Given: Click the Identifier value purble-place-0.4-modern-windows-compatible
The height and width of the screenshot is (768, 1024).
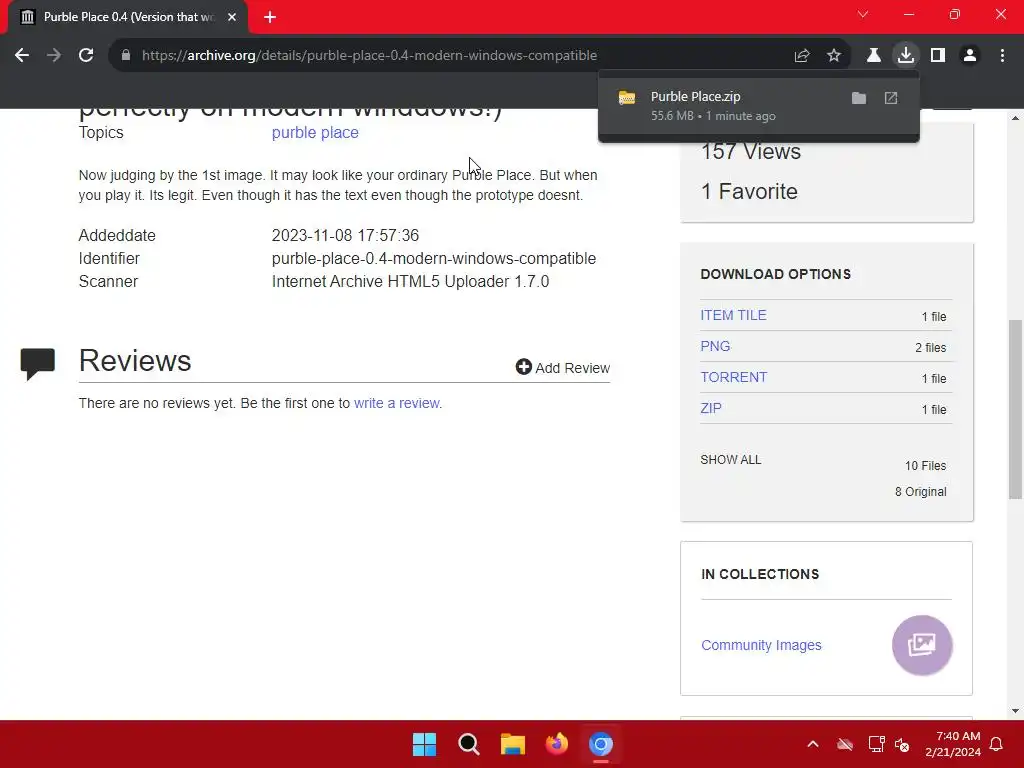Looking at the screenshot, I should coord(434,259).
